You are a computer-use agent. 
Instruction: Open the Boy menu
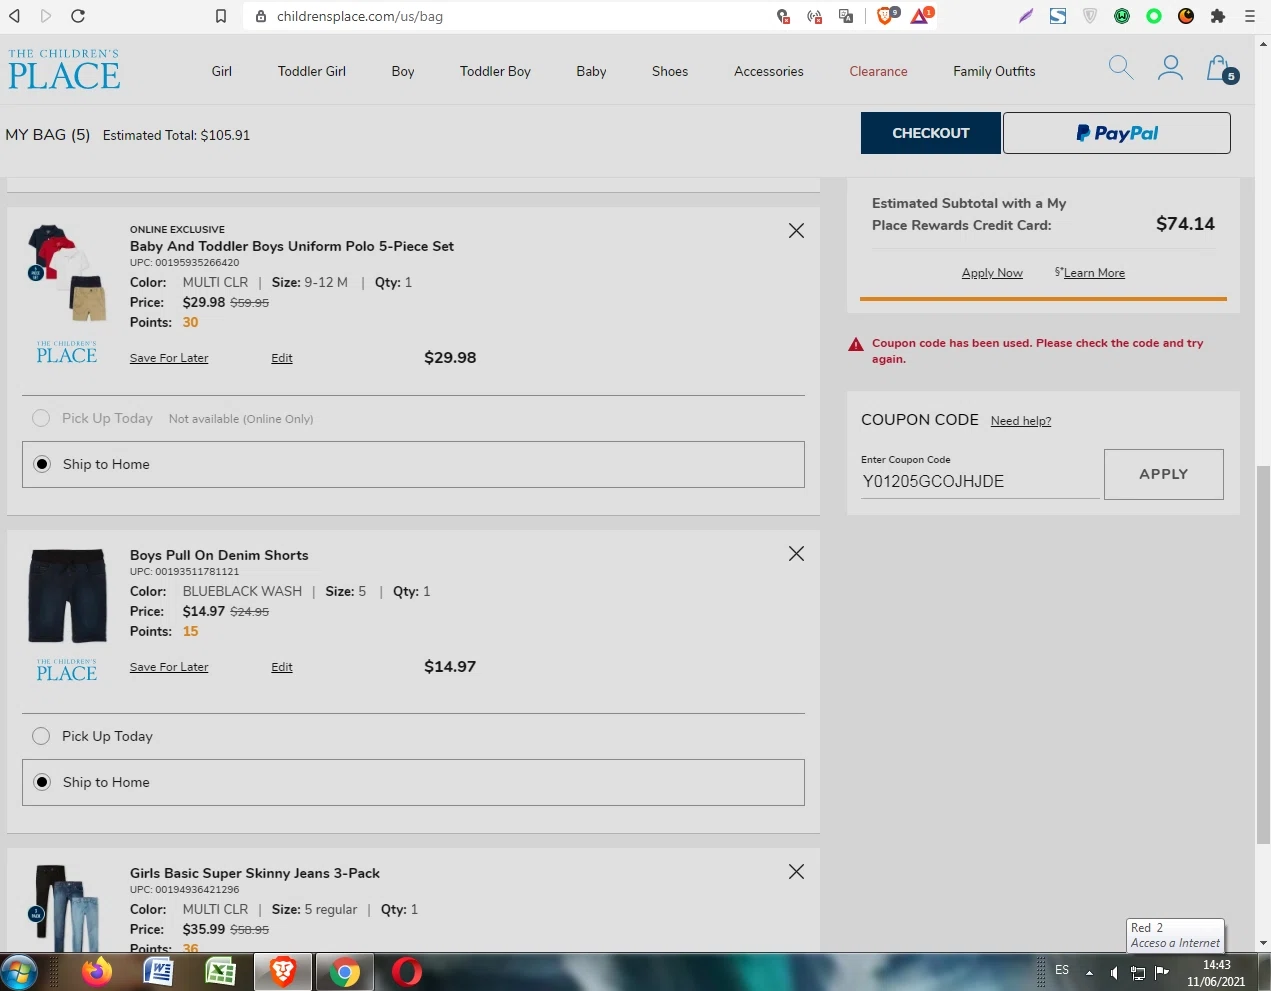pyautogui.click(x=403, y=71)
